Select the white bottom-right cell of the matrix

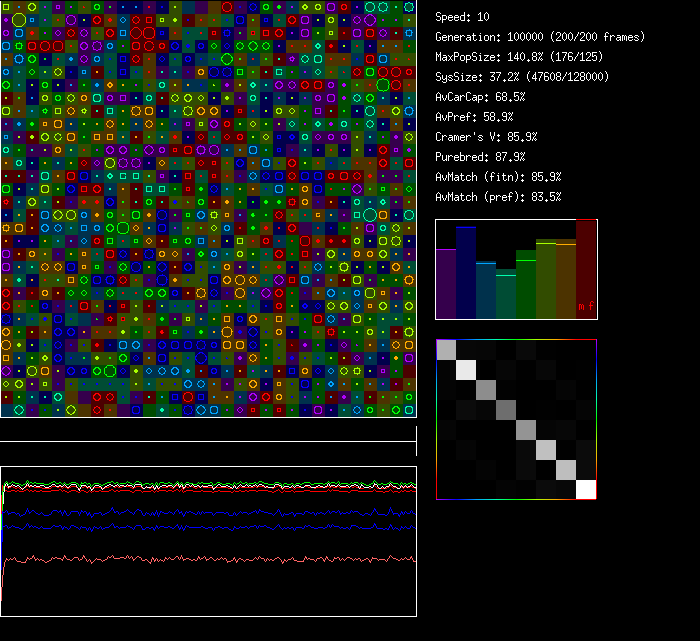586,489
